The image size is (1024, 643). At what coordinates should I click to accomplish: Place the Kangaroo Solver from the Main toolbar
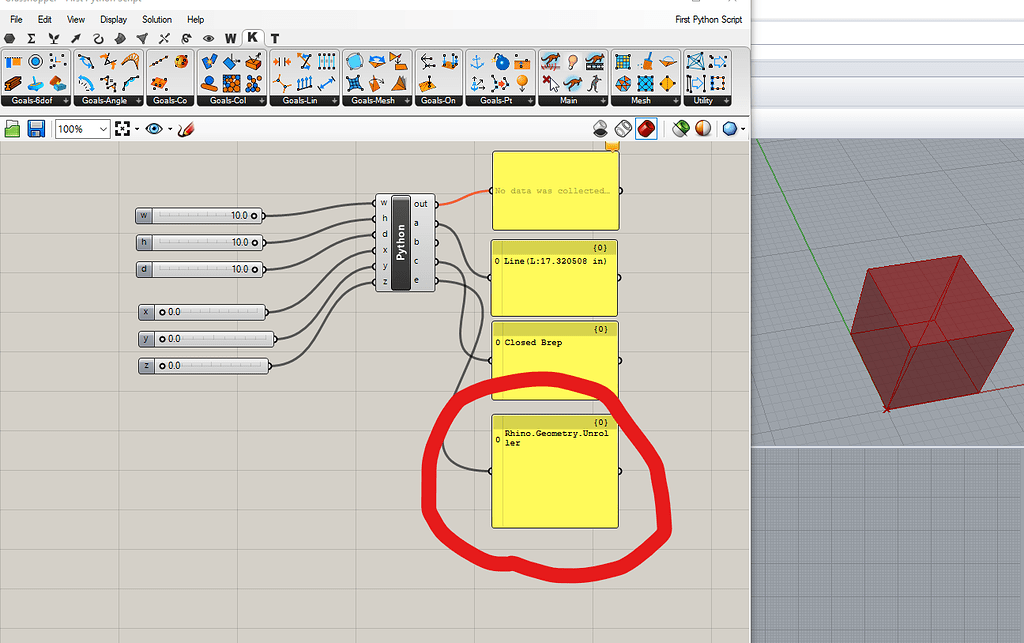pyautogui.click(x=549, y=60)
